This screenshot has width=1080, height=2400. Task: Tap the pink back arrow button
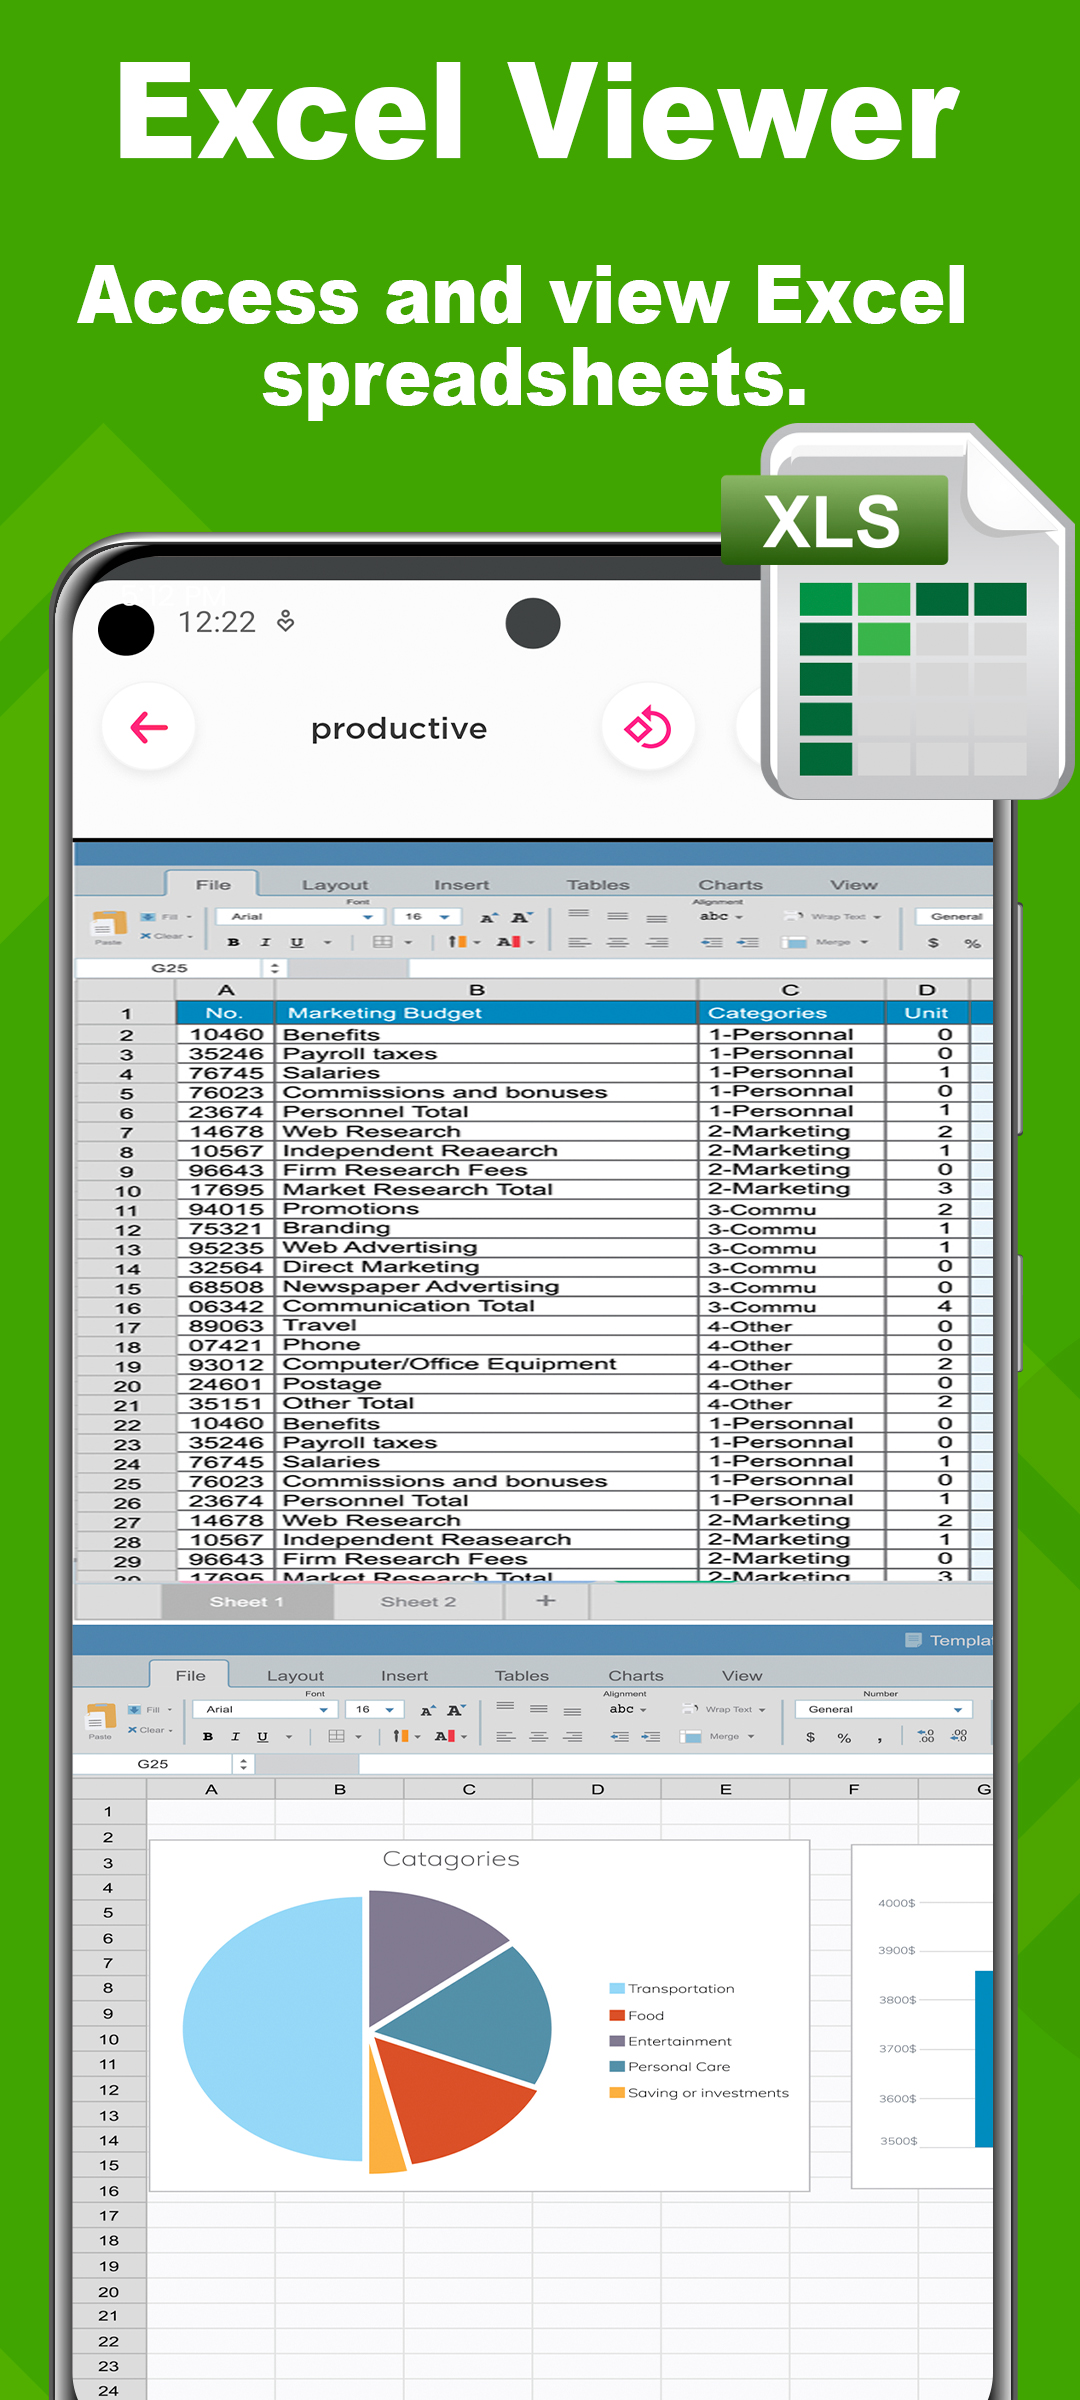[149, 727]
